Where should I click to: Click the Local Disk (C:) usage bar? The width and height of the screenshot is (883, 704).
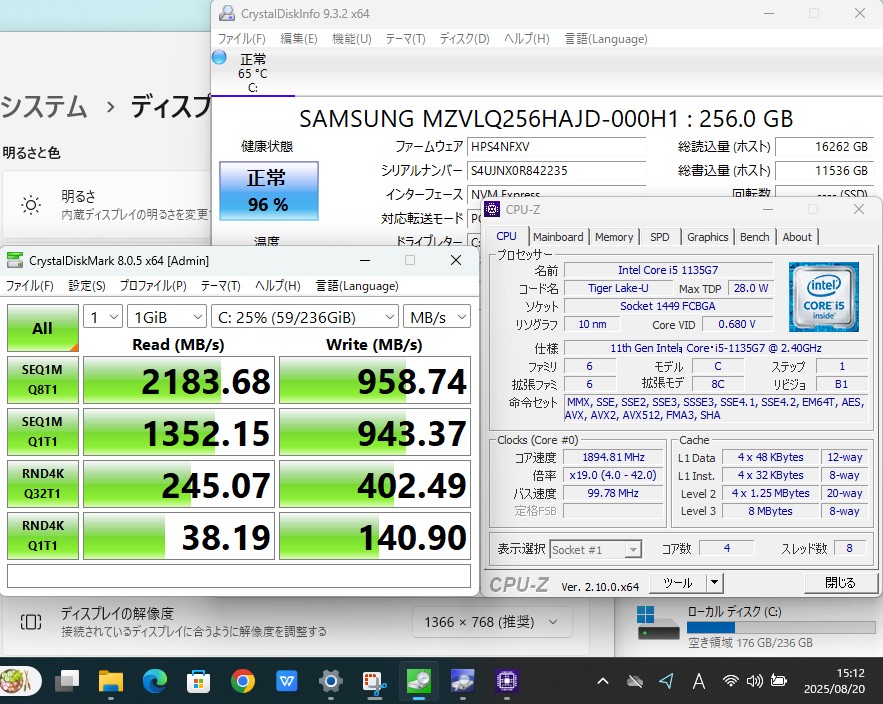click(779, 627)
